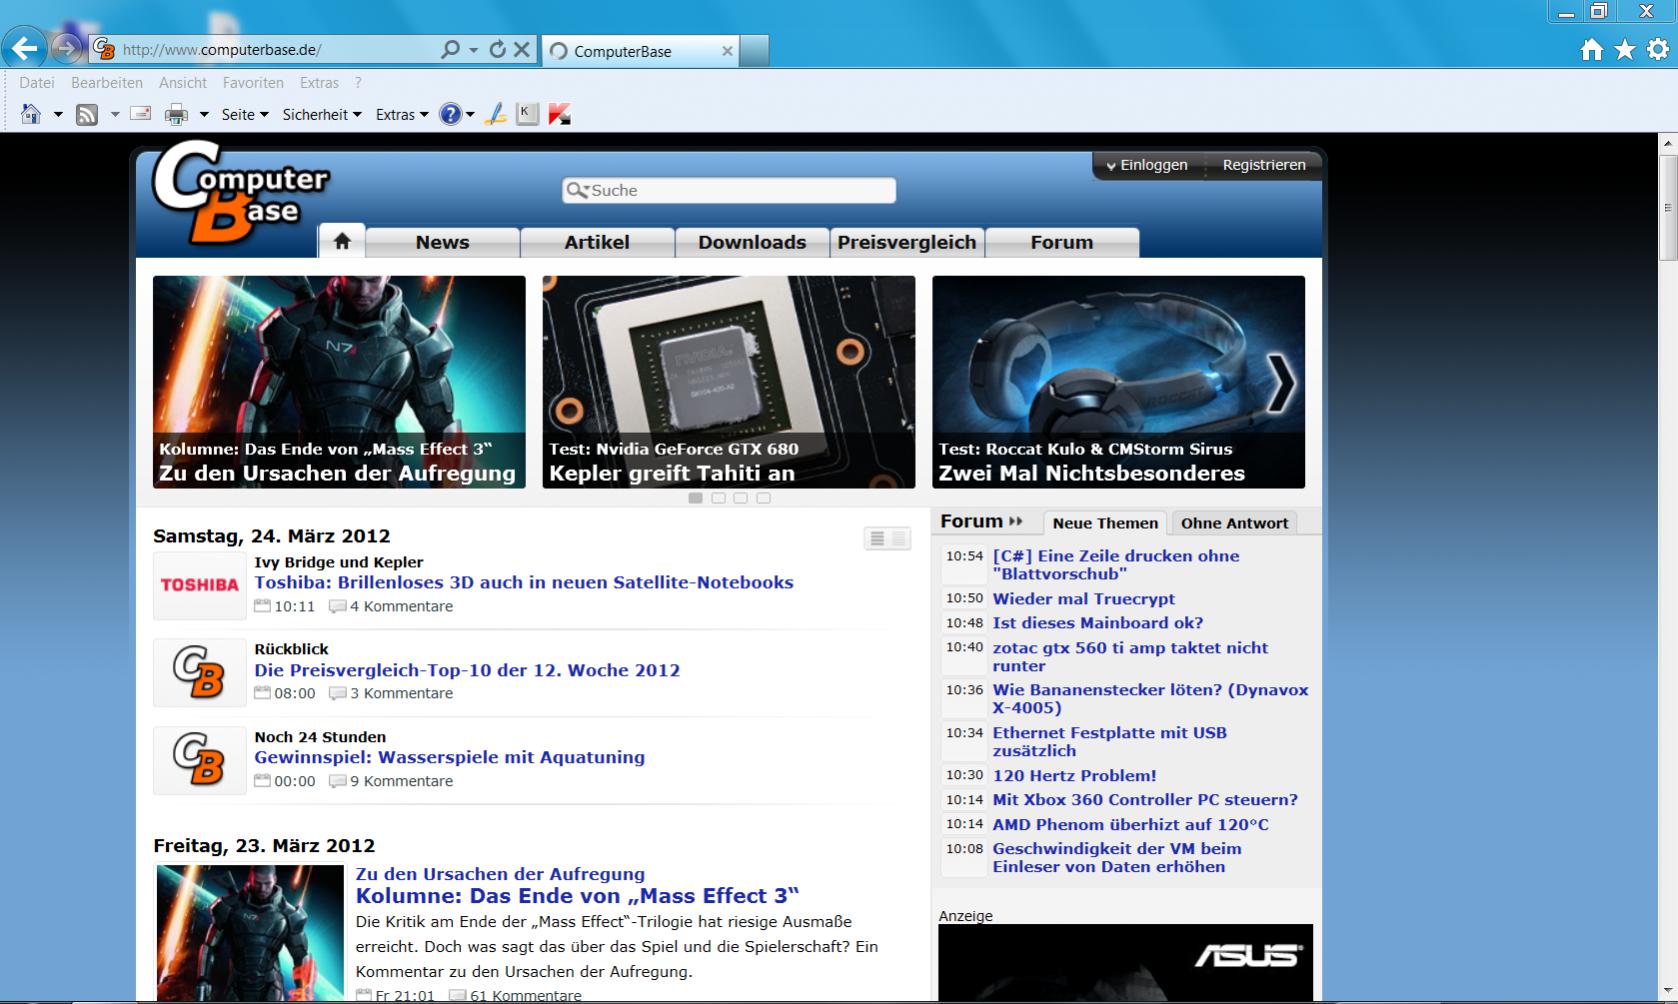Select the first carousel page indicator
Viewport: 1678px width, 1004px height.
point(696,498)
